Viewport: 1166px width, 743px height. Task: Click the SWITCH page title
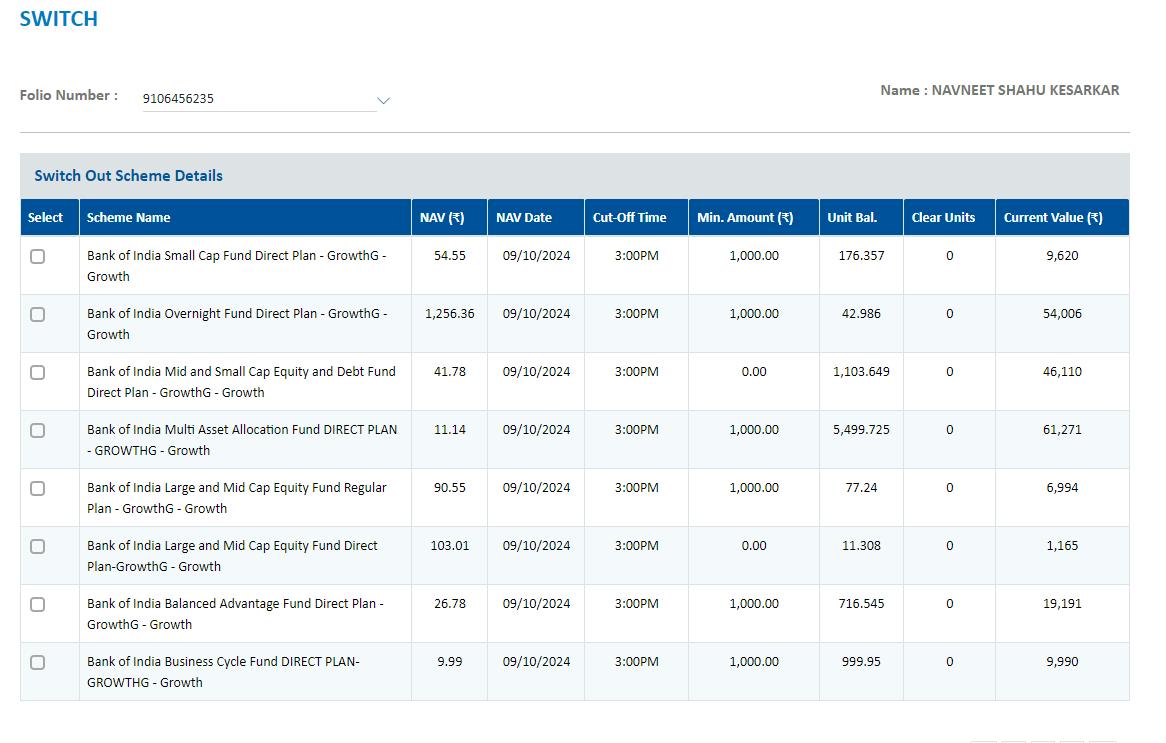pyautogui.click(x=59, y=19)
